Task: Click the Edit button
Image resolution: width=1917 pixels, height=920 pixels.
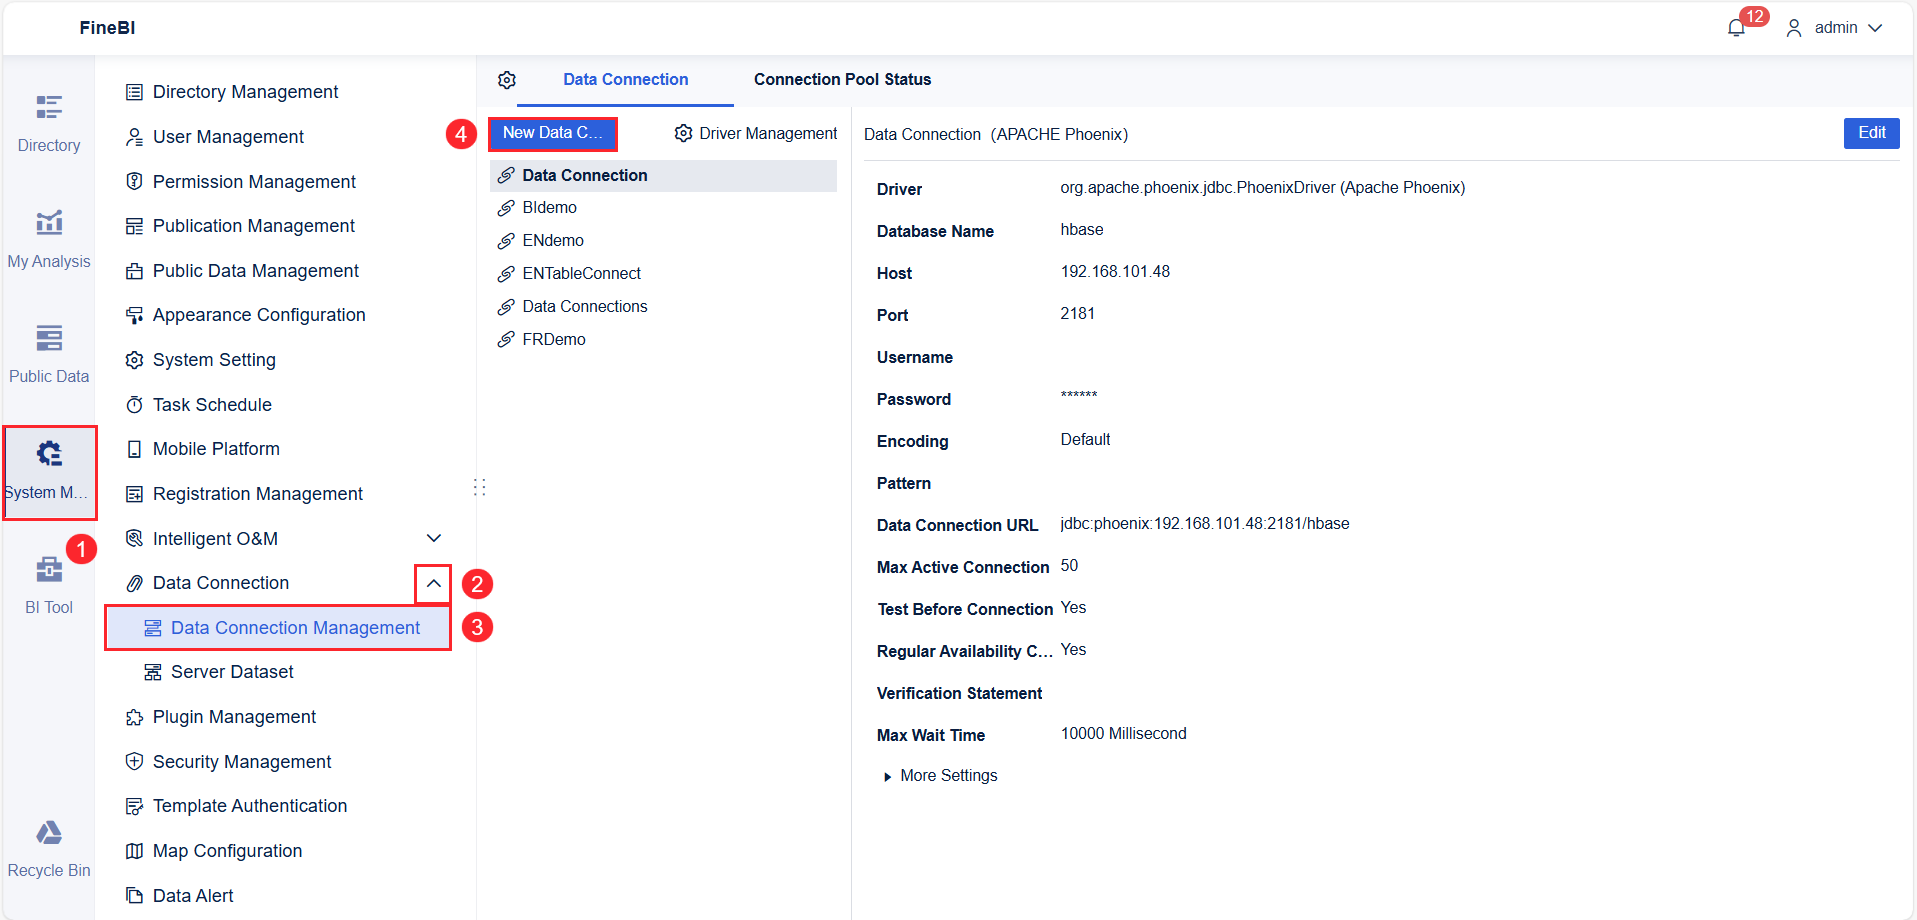Action: tap(1871, 133)
